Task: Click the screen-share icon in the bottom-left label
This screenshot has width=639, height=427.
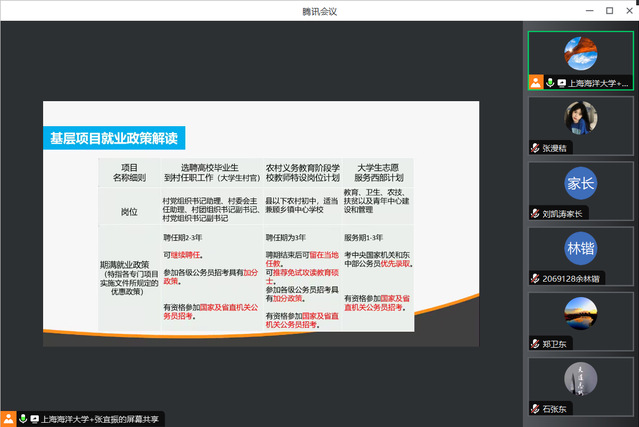Action: point(35,418)
